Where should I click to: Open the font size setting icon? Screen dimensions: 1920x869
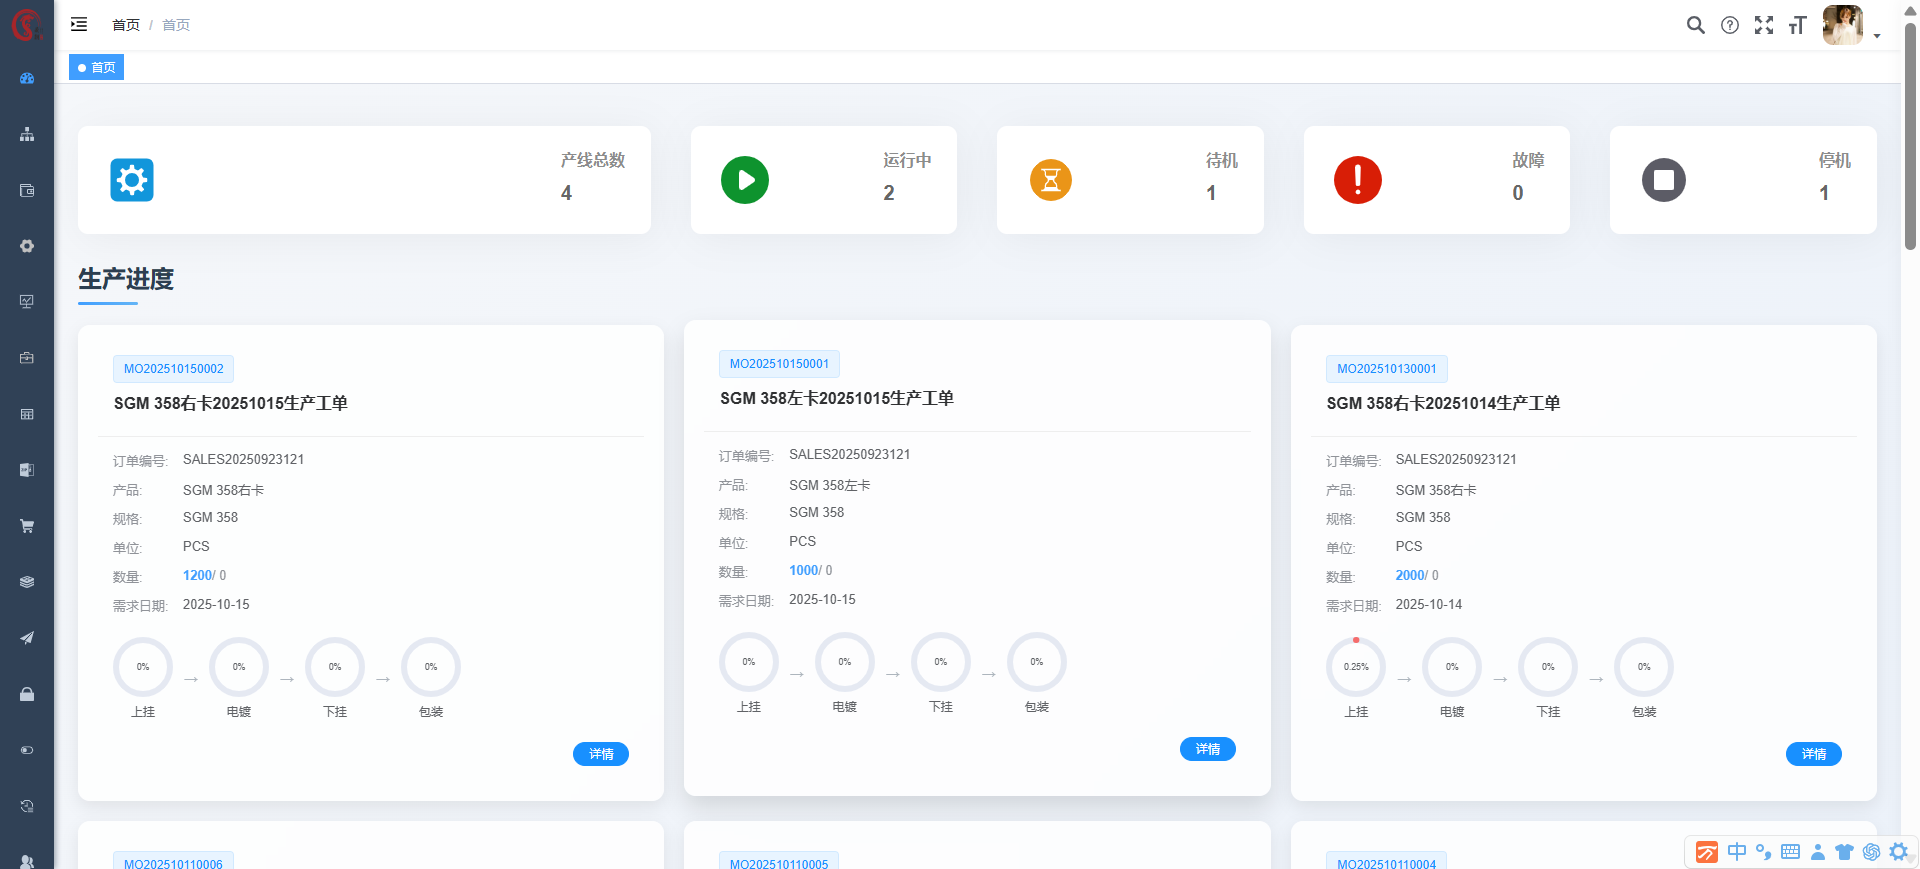tap(1797, 25)
